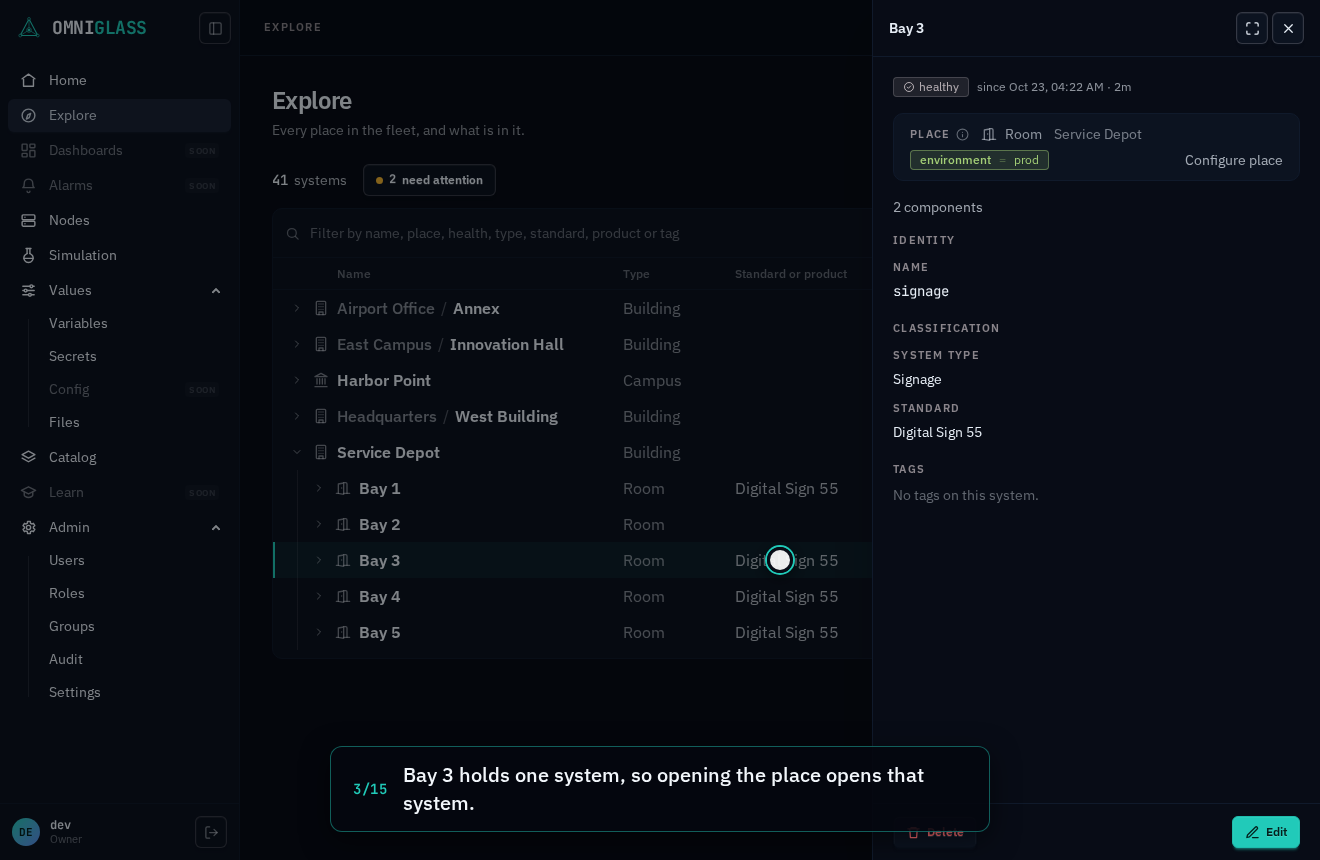Open Variables under Values
The image size is (1320, 860).
[78, 323]
